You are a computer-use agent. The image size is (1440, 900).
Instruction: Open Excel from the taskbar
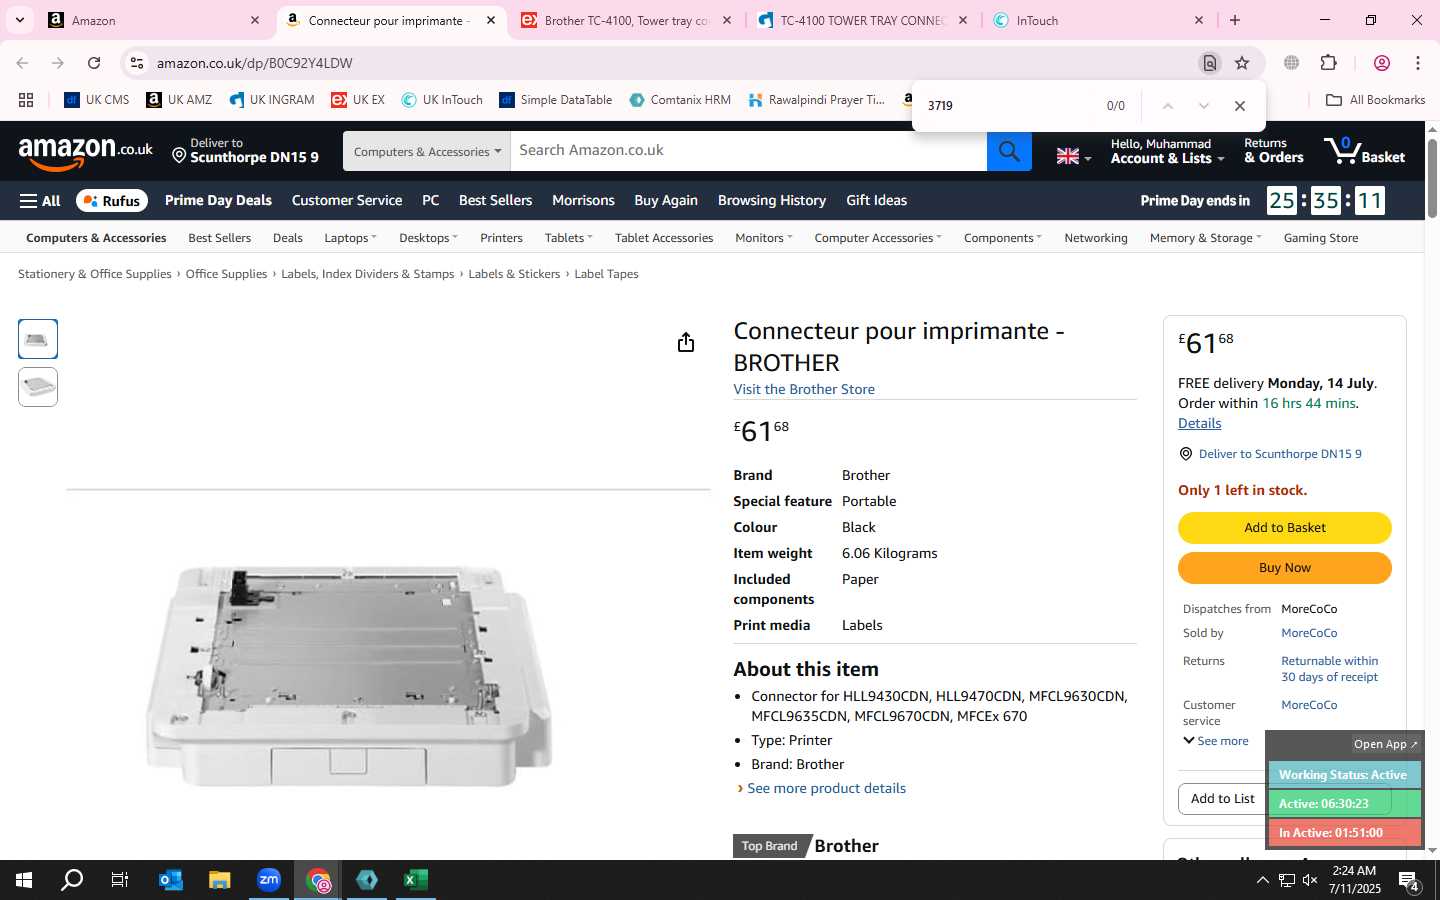(416, 880)
